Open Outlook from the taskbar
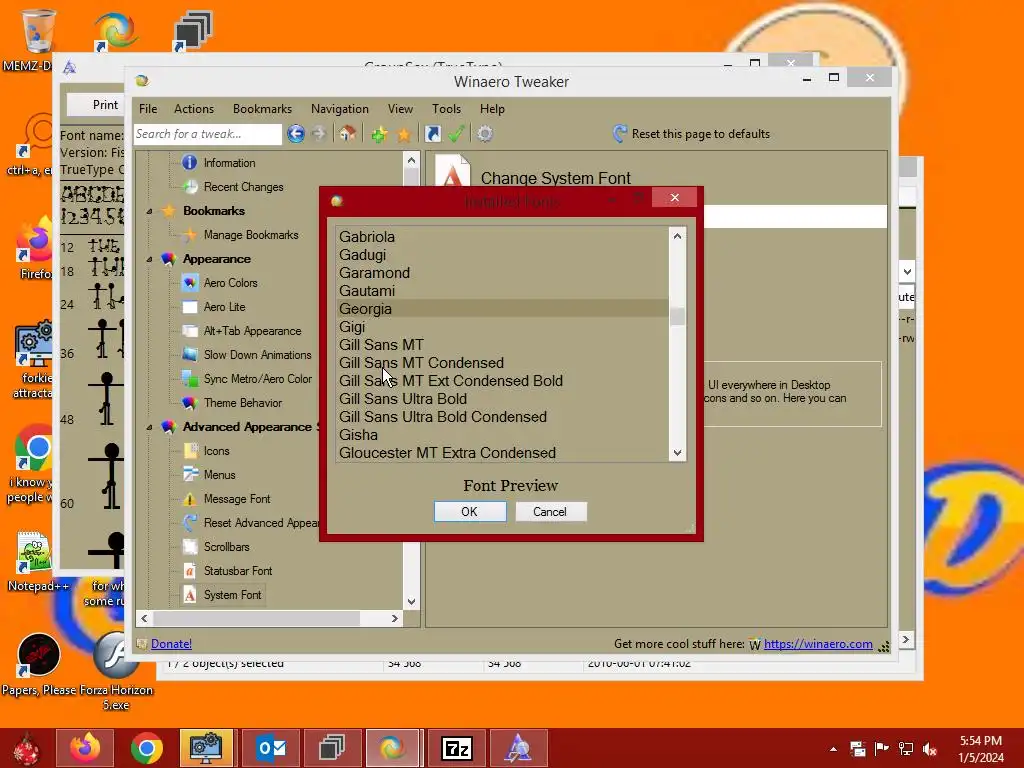The width and height of the screenshot is (1024, 768). pyautogui.click(x=270, y=748)
